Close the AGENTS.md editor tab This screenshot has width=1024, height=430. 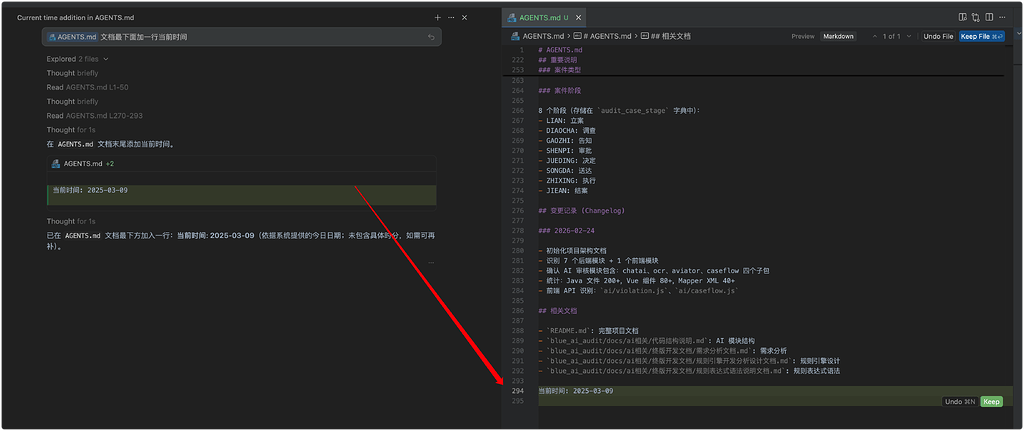577,18
